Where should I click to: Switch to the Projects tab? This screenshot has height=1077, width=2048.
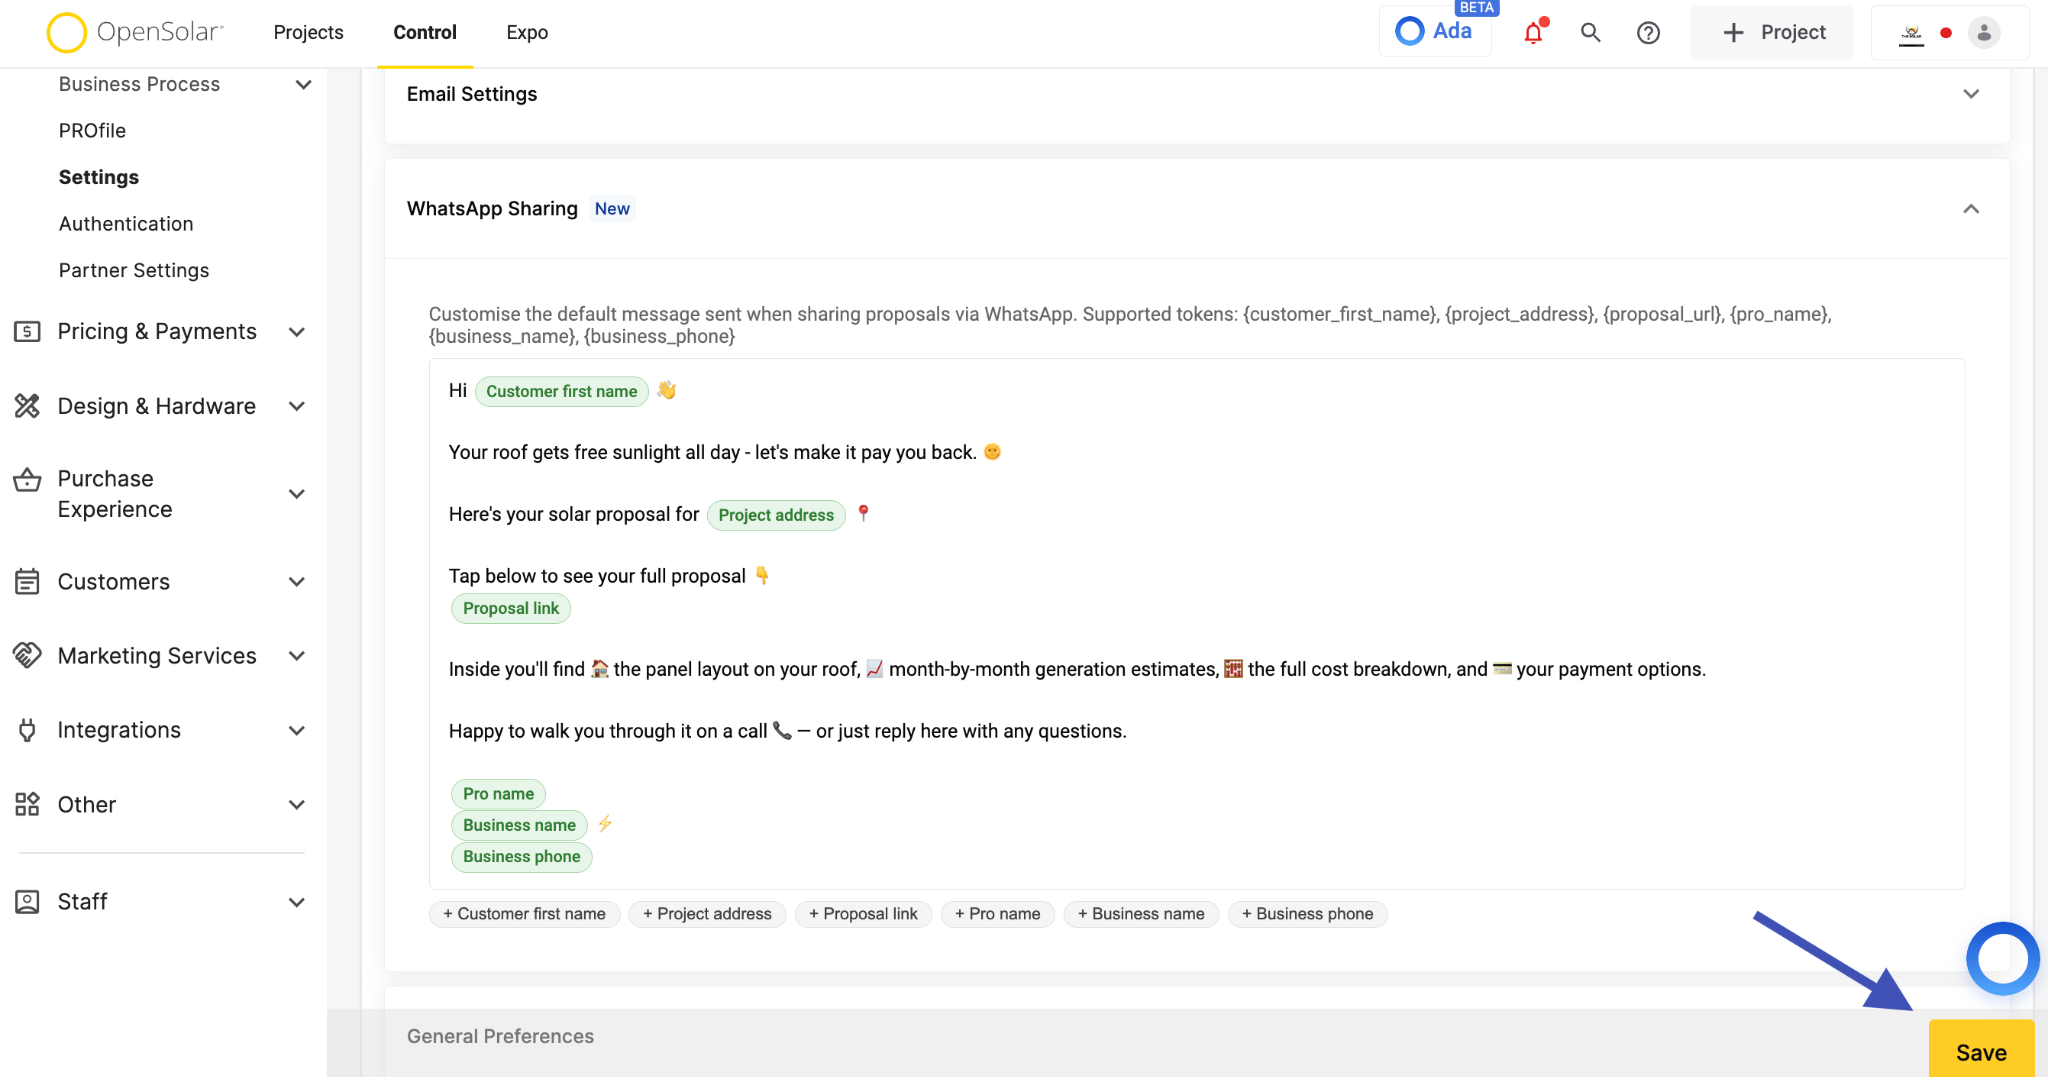[x=308, y=33]
